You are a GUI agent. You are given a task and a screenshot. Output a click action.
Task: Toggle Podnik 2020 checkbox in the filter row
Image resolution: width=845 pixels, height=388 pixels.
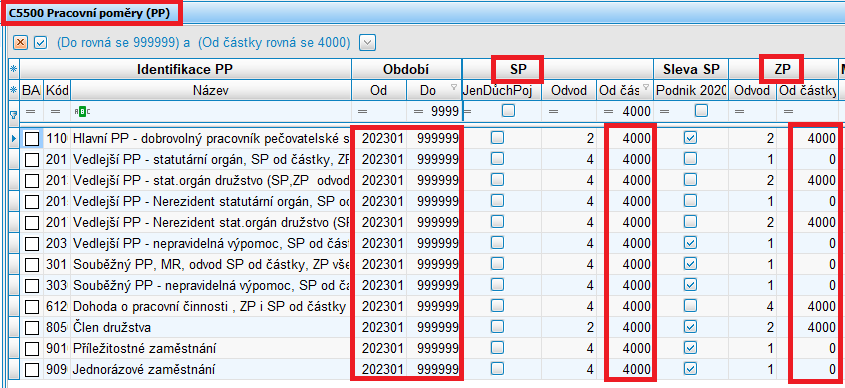pyautogui.click(x=701, y=110)
